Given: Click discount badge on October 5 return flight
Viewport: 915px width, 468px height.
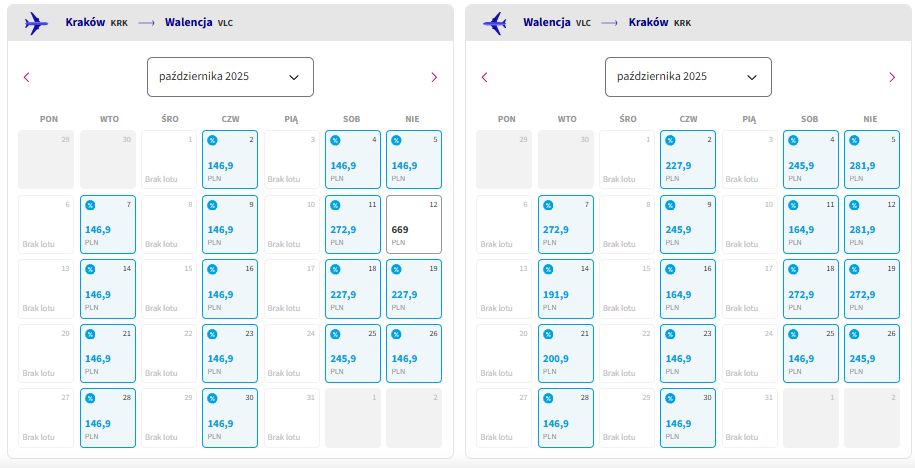Looking at the screenshot, I should (854, 140).
